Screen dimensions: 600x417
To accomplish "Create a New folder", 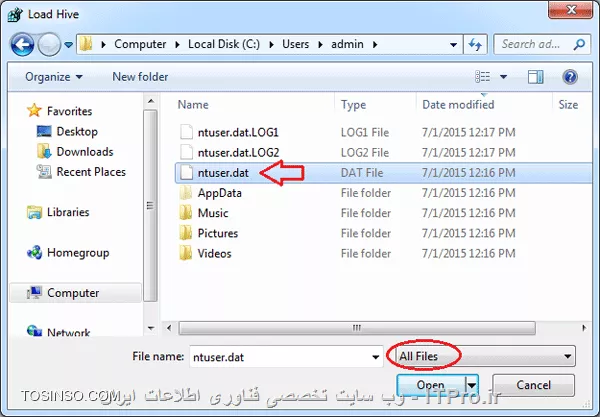I will point(140,77).
